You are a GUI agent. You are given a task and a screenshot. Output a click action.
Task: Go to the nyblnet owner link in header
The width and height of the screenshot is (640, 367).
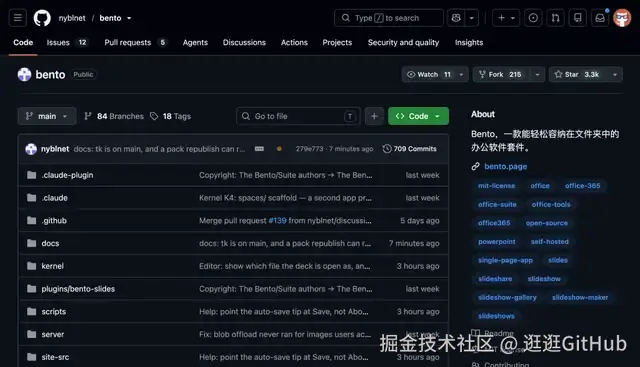(x=72, y=18)
